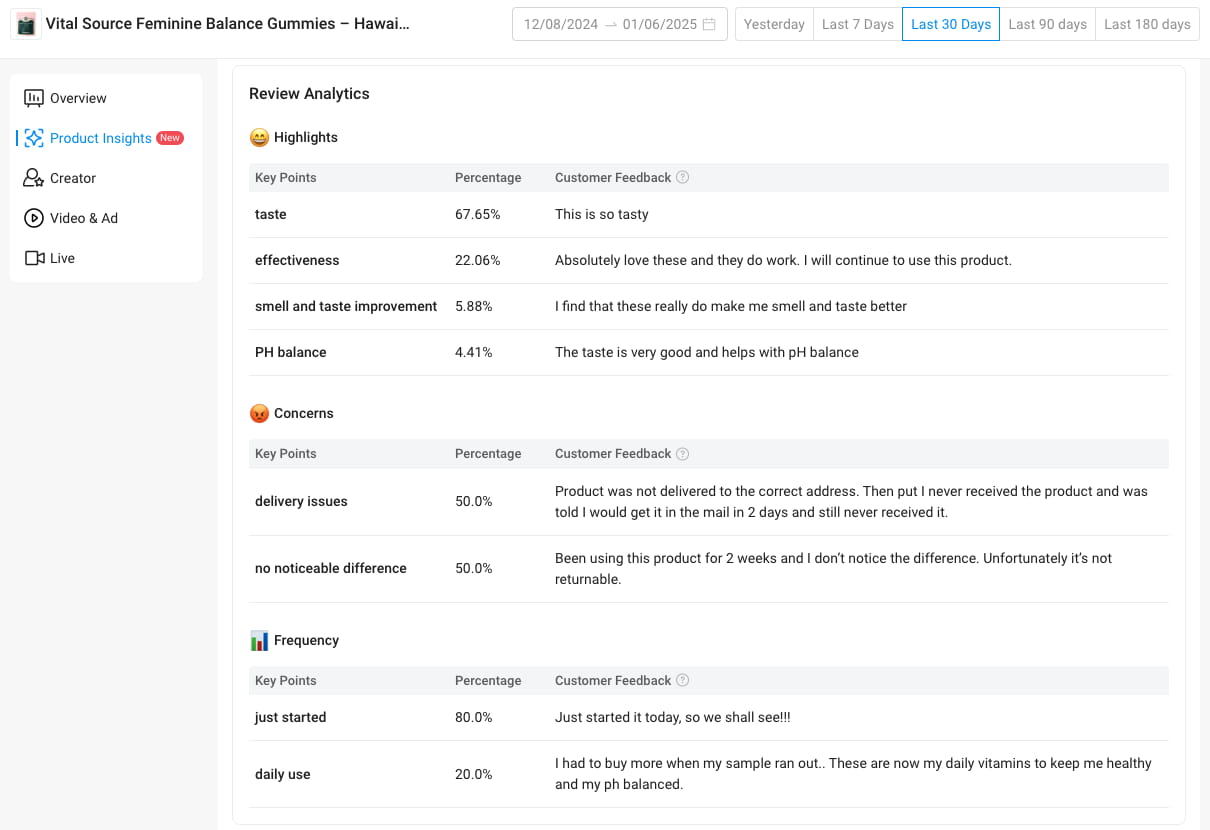
Task: Select the Last 30 Days option
Action: [x=951, y=24]
